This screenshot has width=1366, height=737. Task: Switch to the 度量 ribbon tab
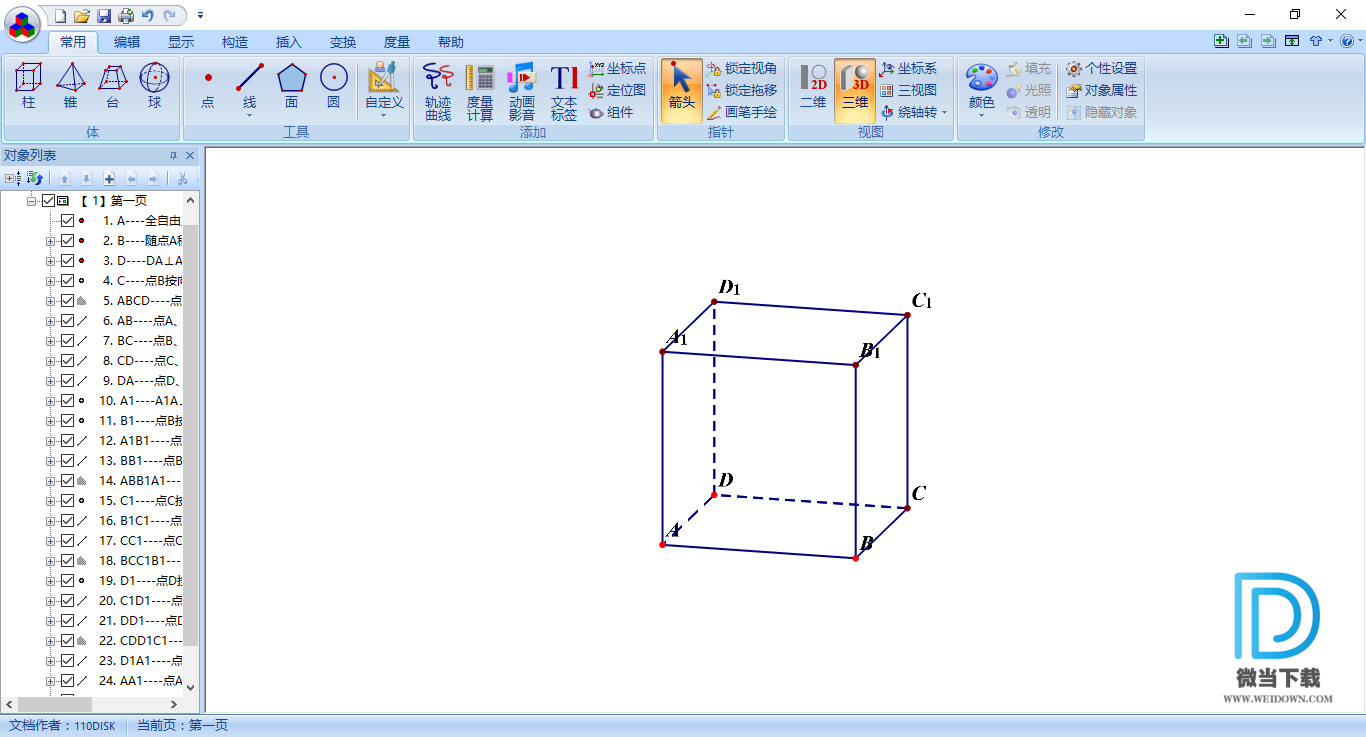397,42
